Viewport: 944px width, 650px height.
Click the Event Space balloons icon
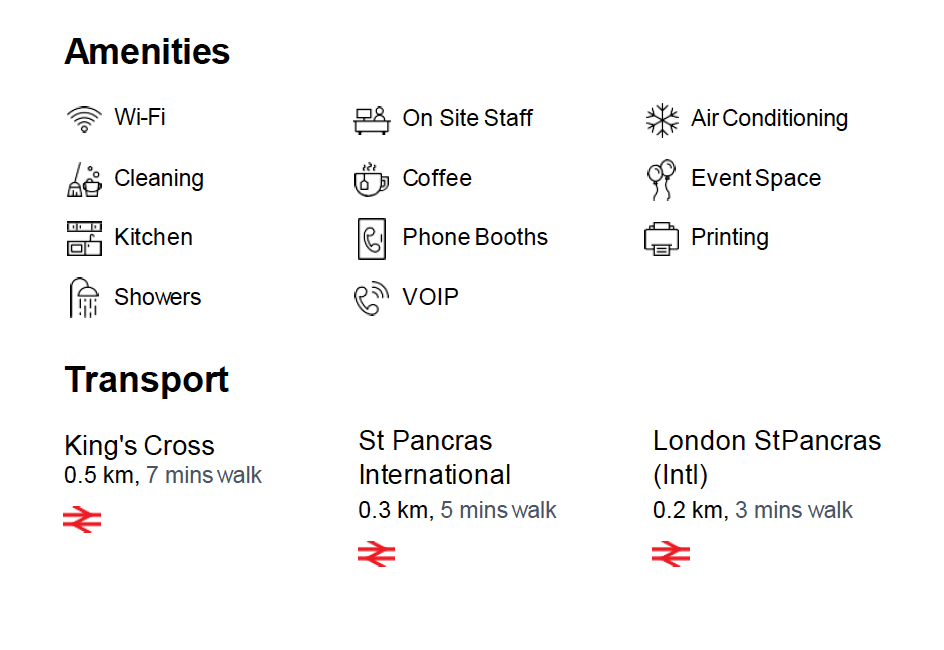tap(660, 179)
